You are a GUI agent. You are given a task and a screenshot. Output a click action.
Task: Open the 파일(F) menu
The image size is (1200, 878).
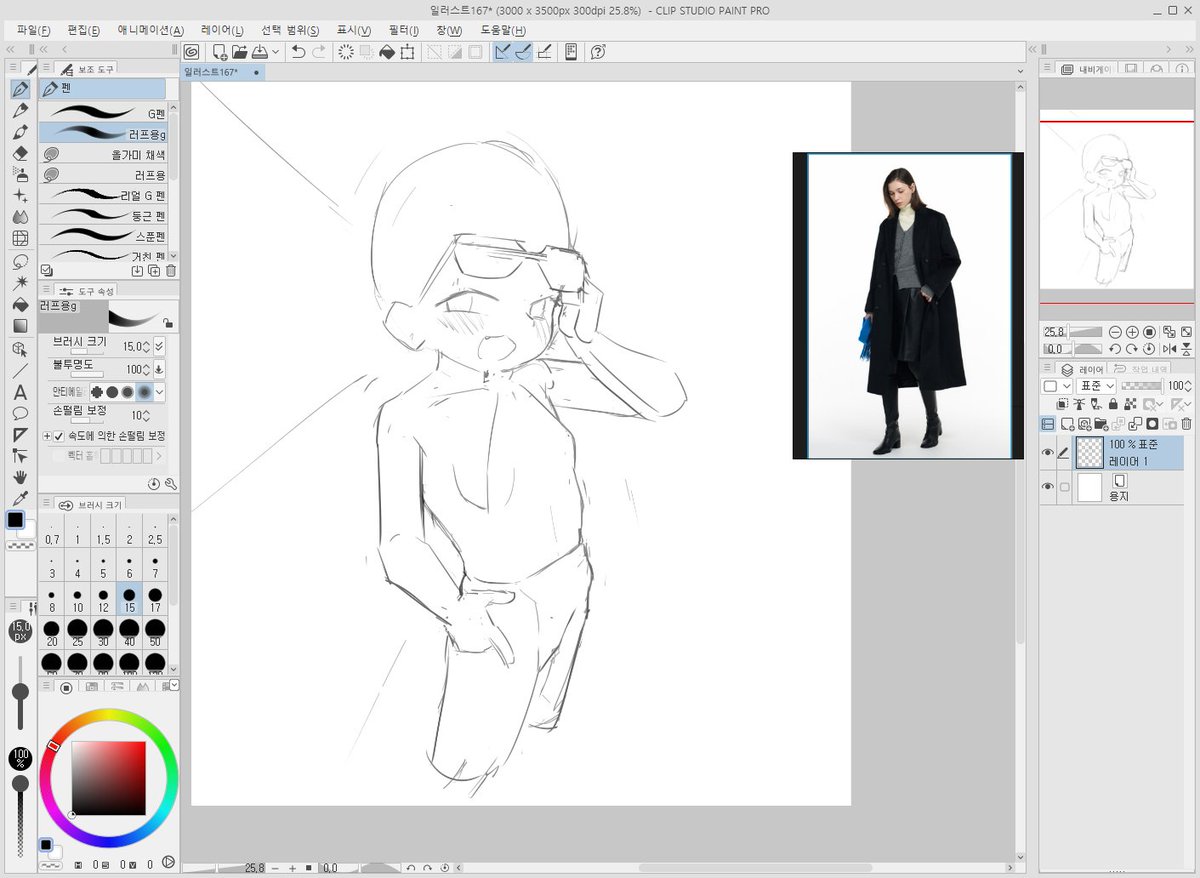coord(33,30)
